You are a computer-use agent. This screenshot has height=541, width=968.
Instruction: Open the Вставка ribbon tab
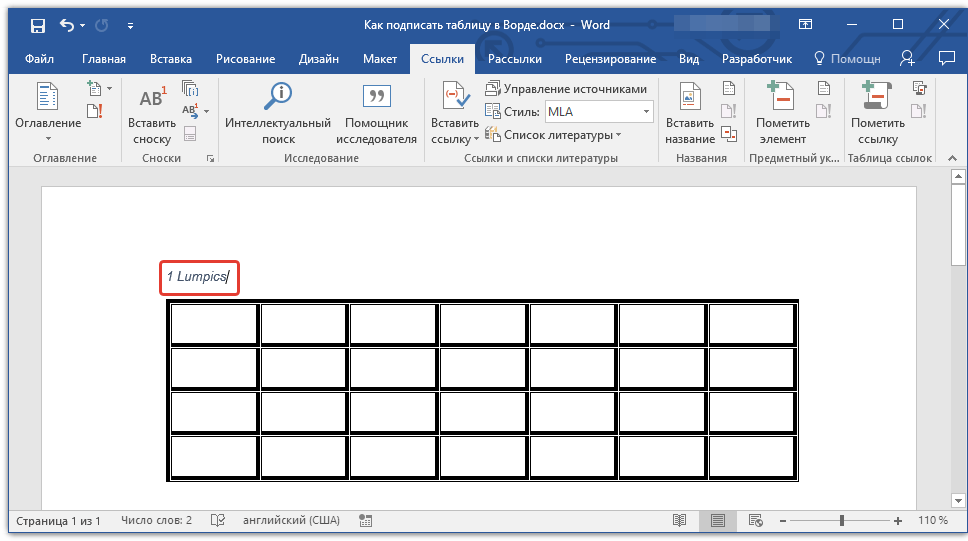171,59
